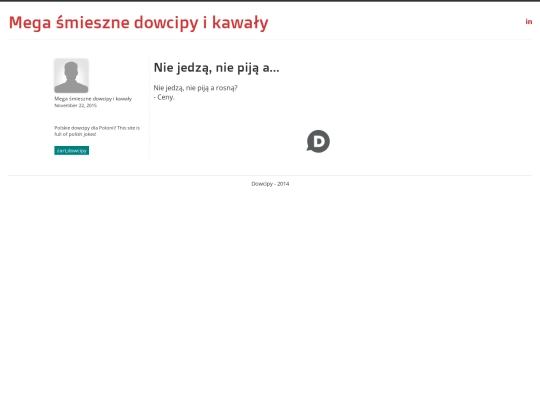
Task: Click the author name under the avatar
Action: pos(93,99)
